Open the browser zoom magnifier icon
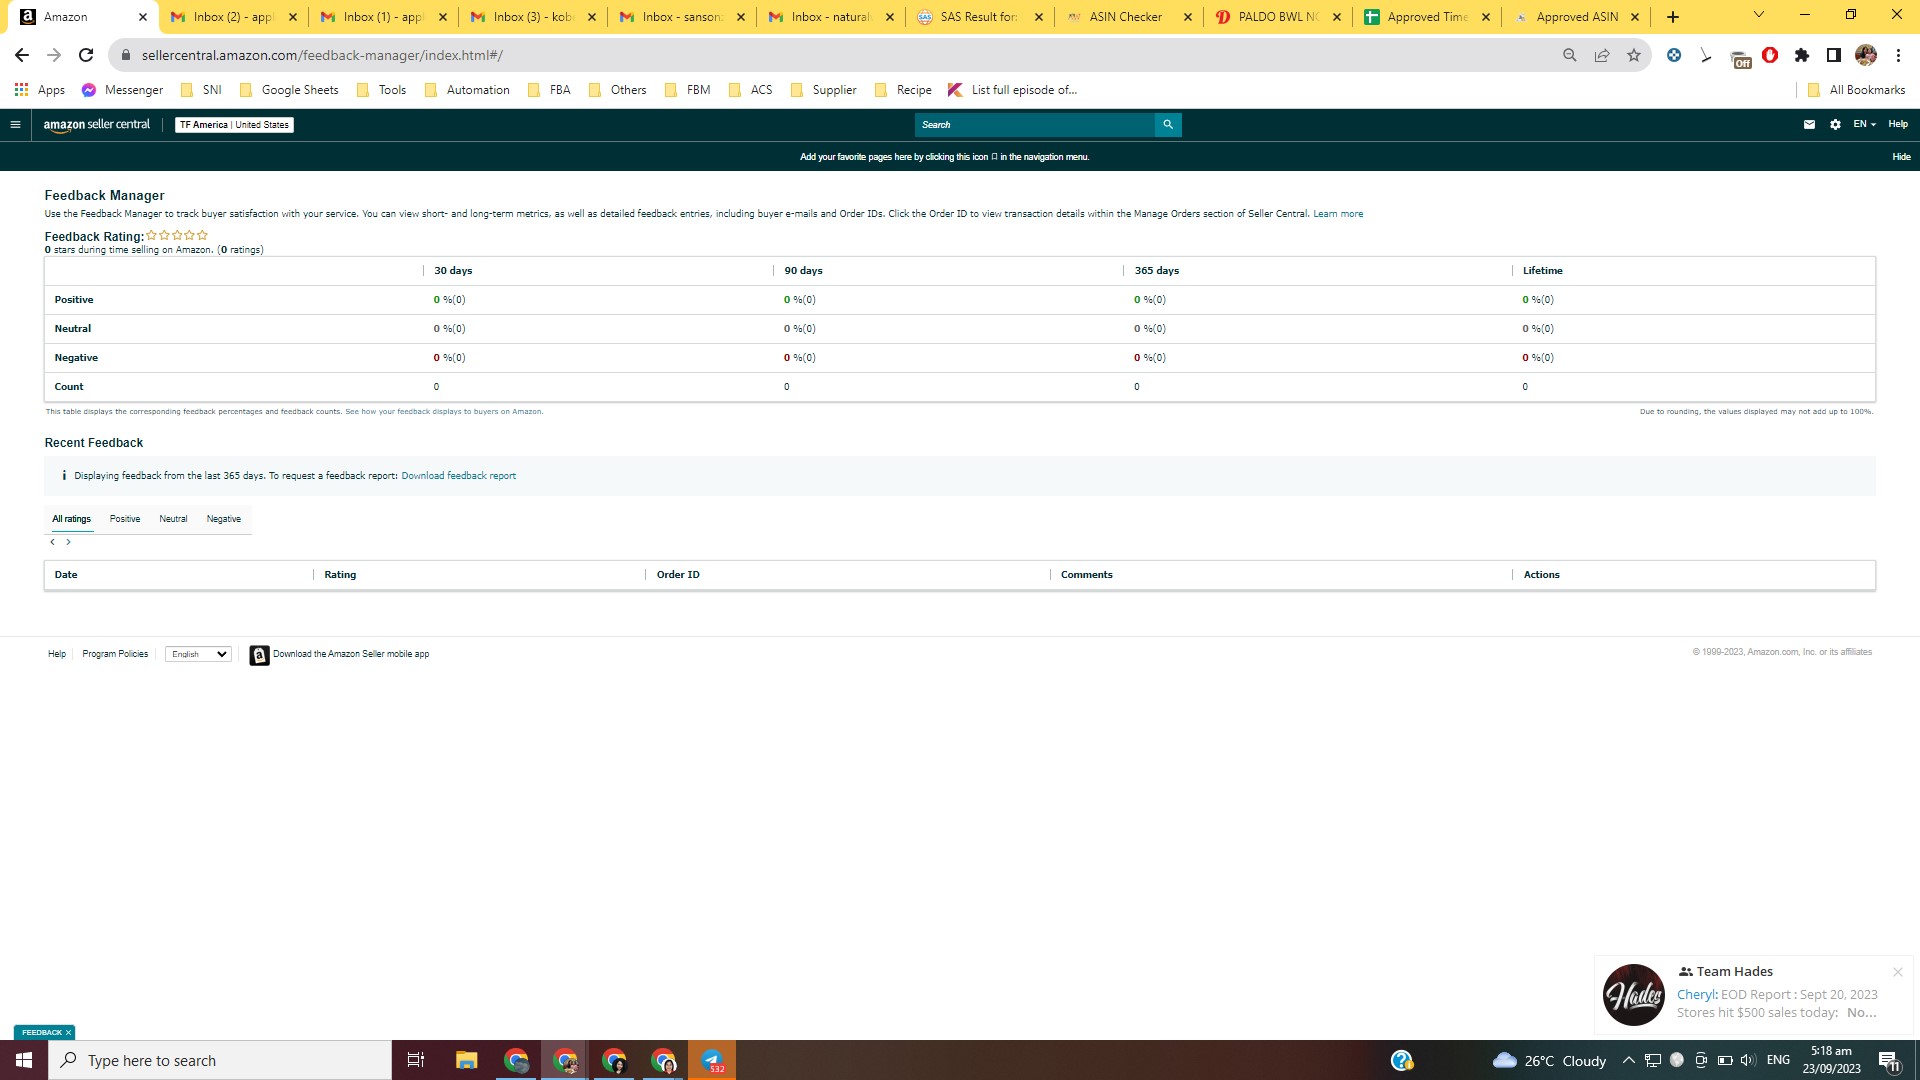The width and height of the screenshot is (1920, 1080). (1570, 55)
